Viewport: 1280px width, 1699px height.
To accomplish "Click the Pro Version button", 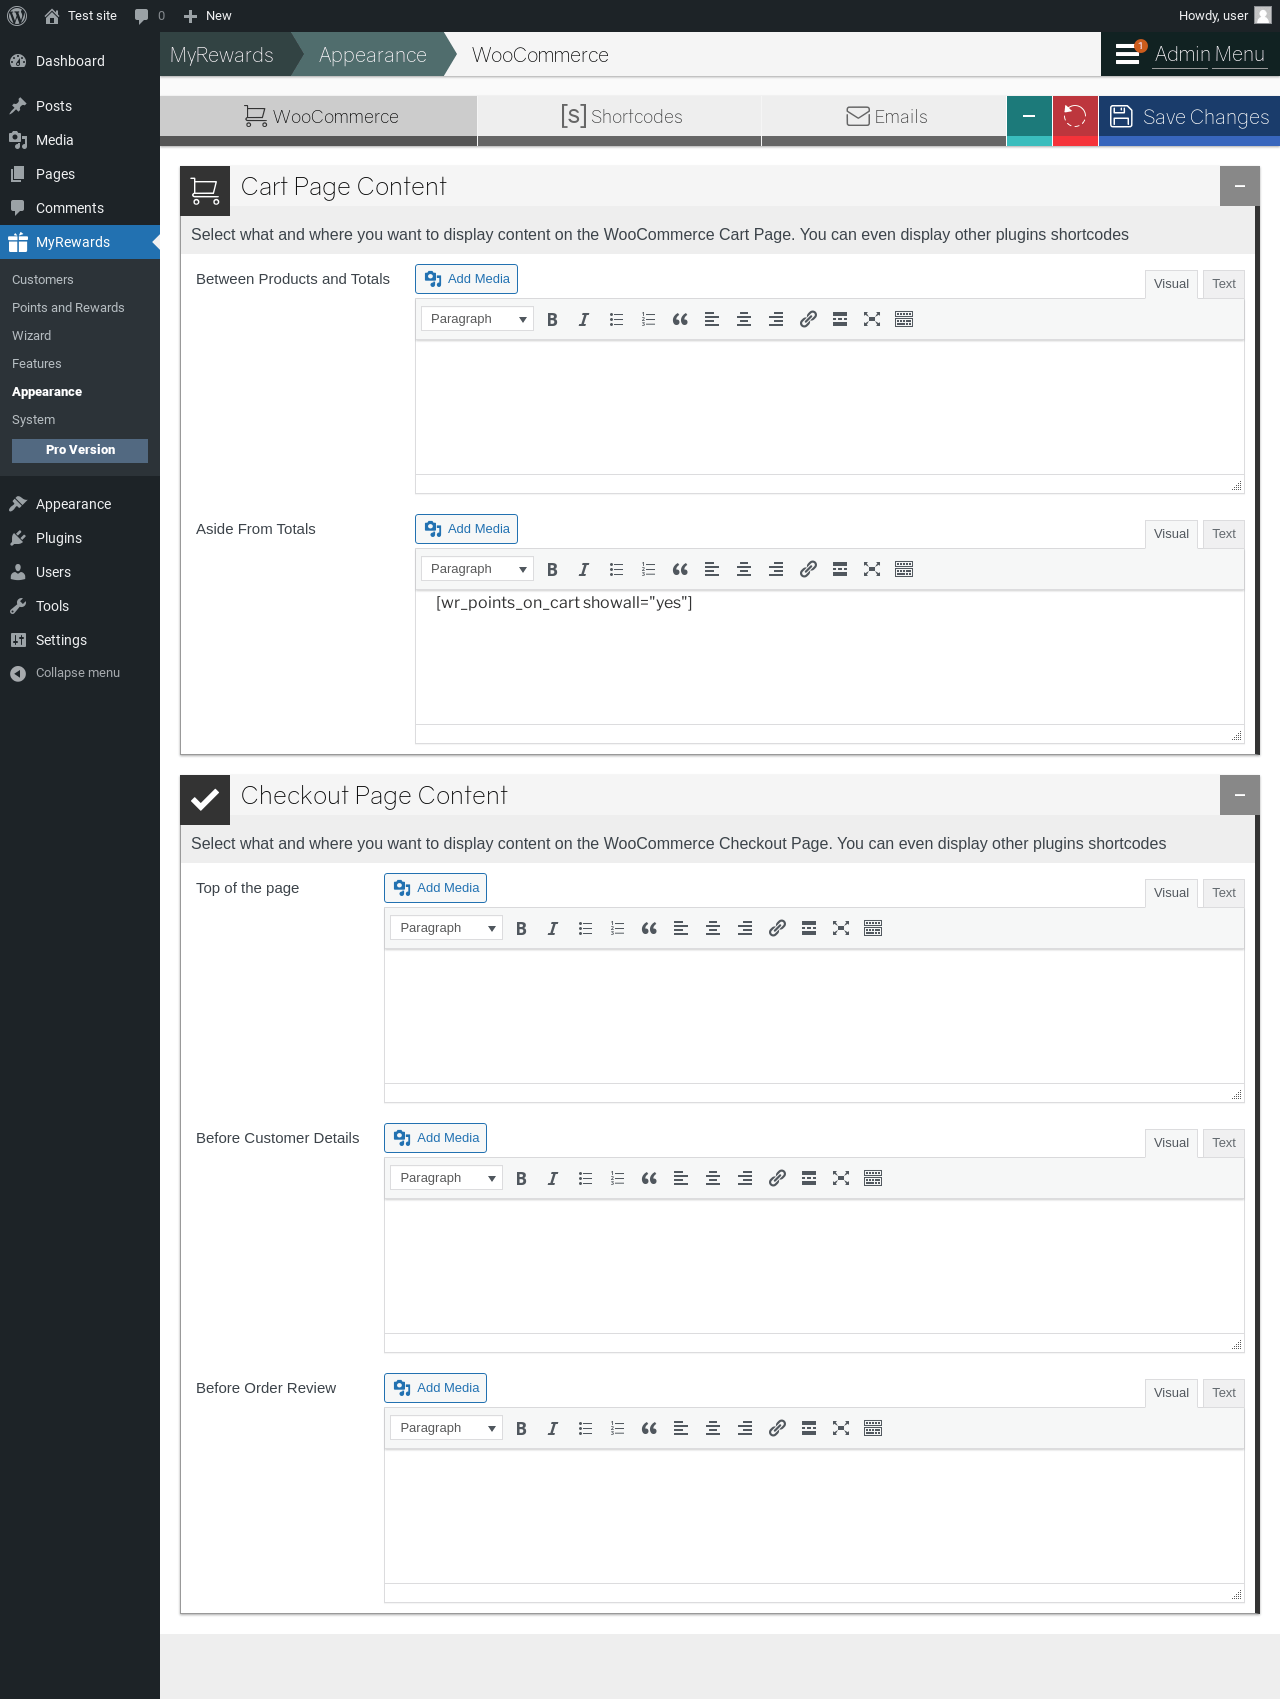I will click(80, 451).
